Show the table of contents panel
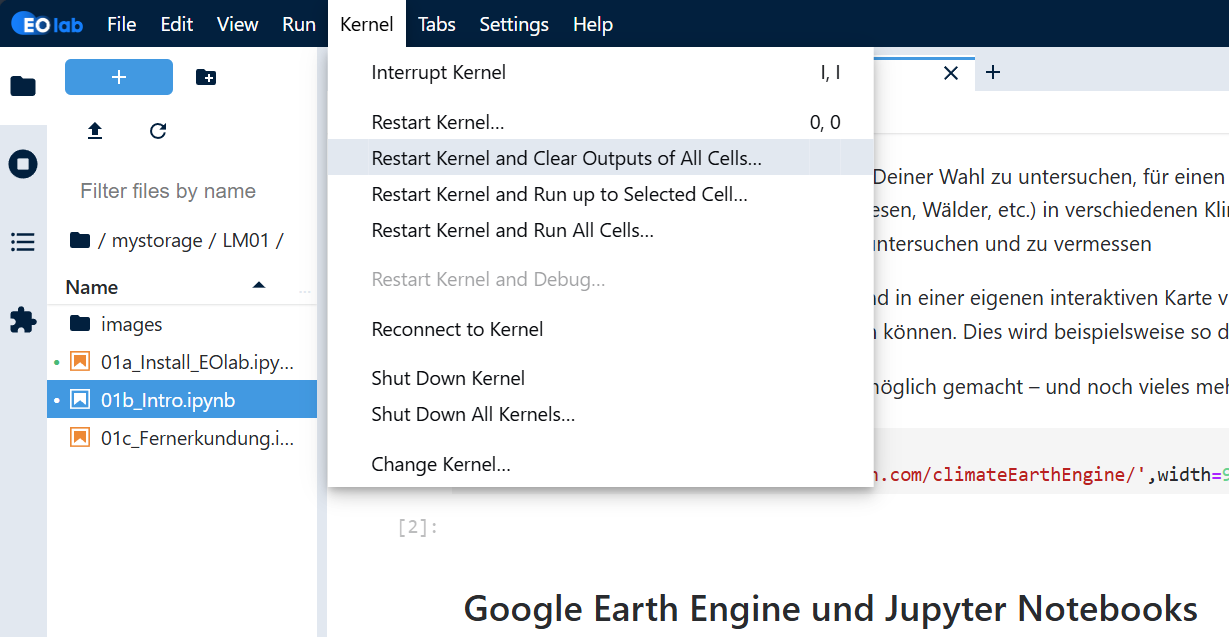Image resolution: width=1229 pixels, height=637 pixels. (x=22, y=242)
